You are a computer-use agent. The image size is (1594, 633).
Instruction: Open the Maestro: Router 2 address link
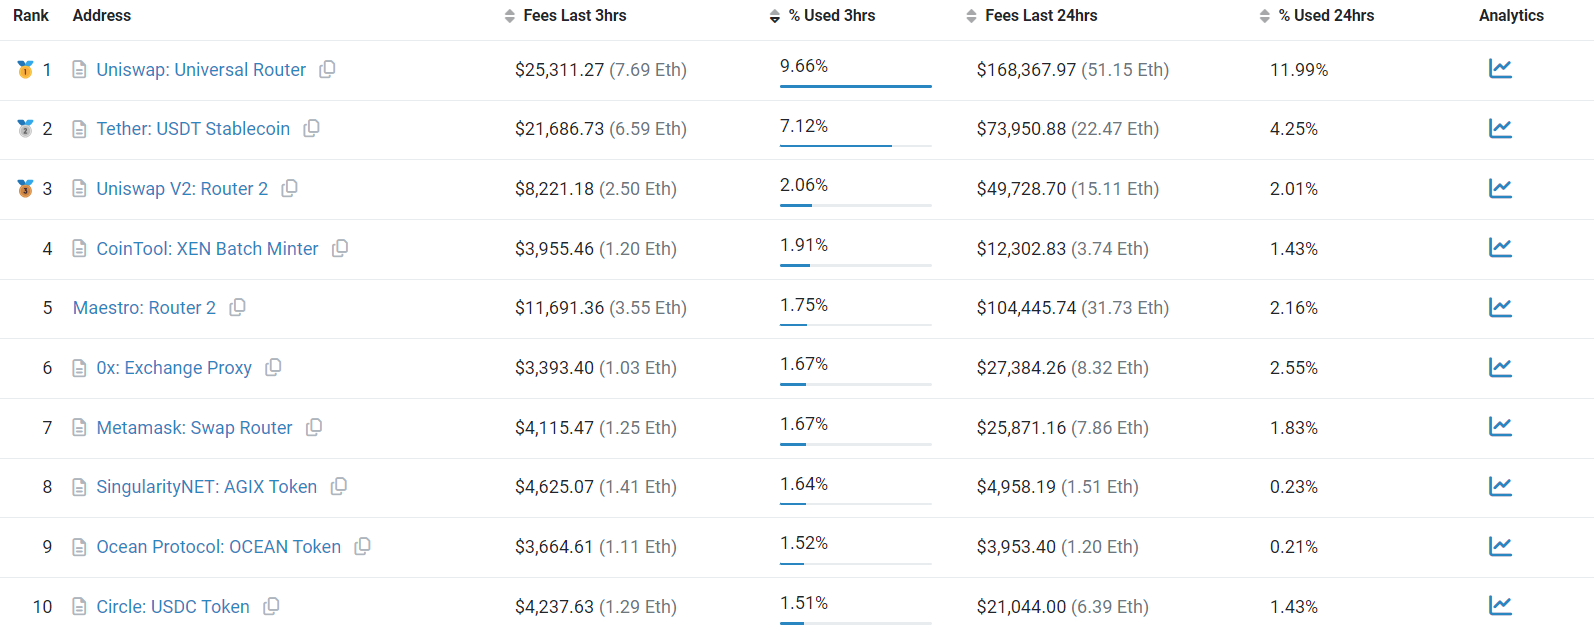pos(144,308)
